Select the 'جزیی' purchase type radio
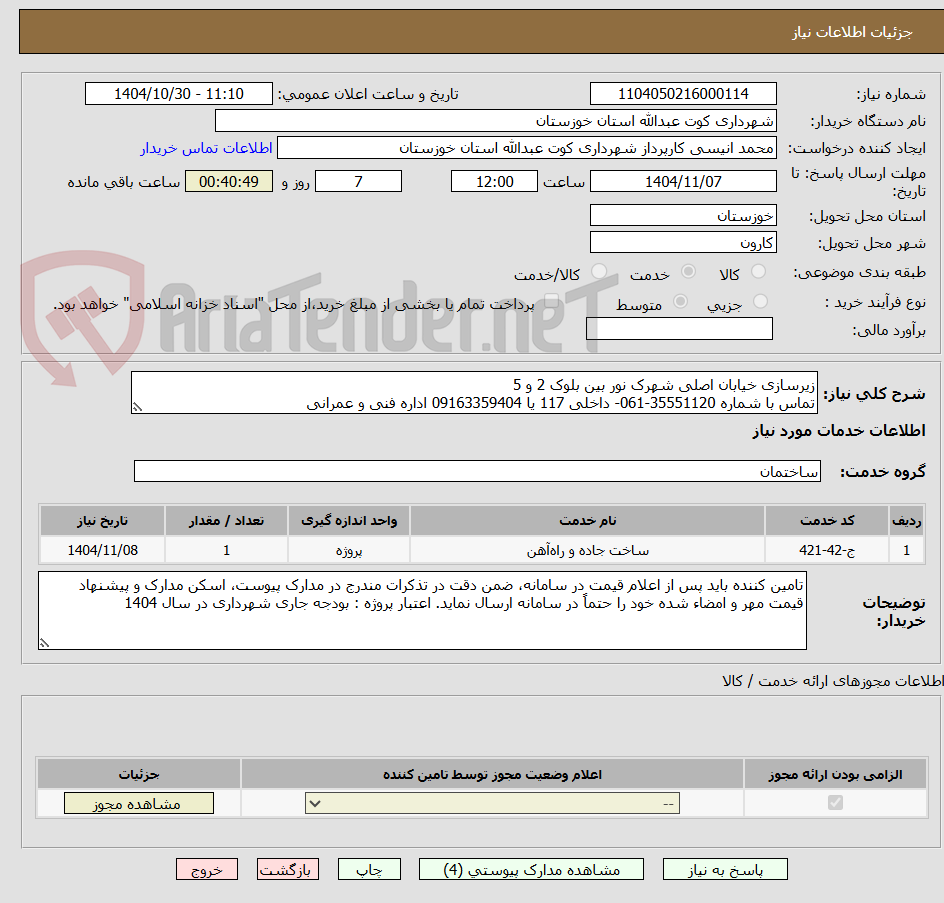944x903 pixels. (760, 301)
